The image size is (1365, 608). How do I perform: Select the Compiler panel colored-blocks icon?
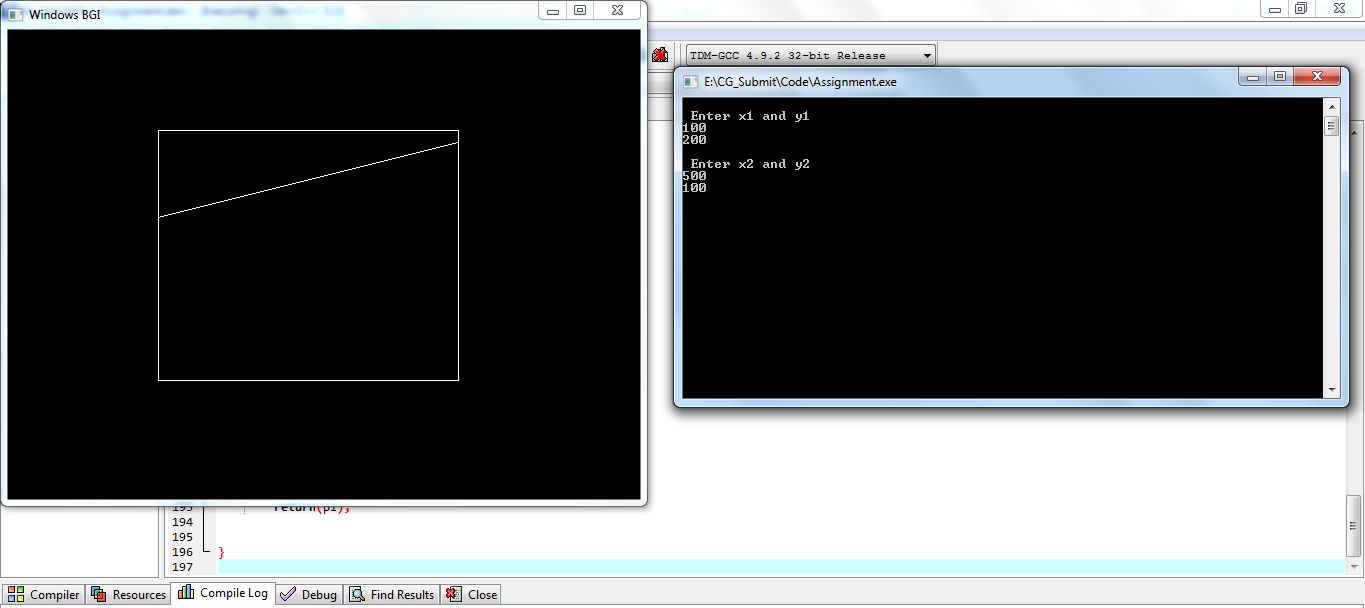[x=17, y=594]
